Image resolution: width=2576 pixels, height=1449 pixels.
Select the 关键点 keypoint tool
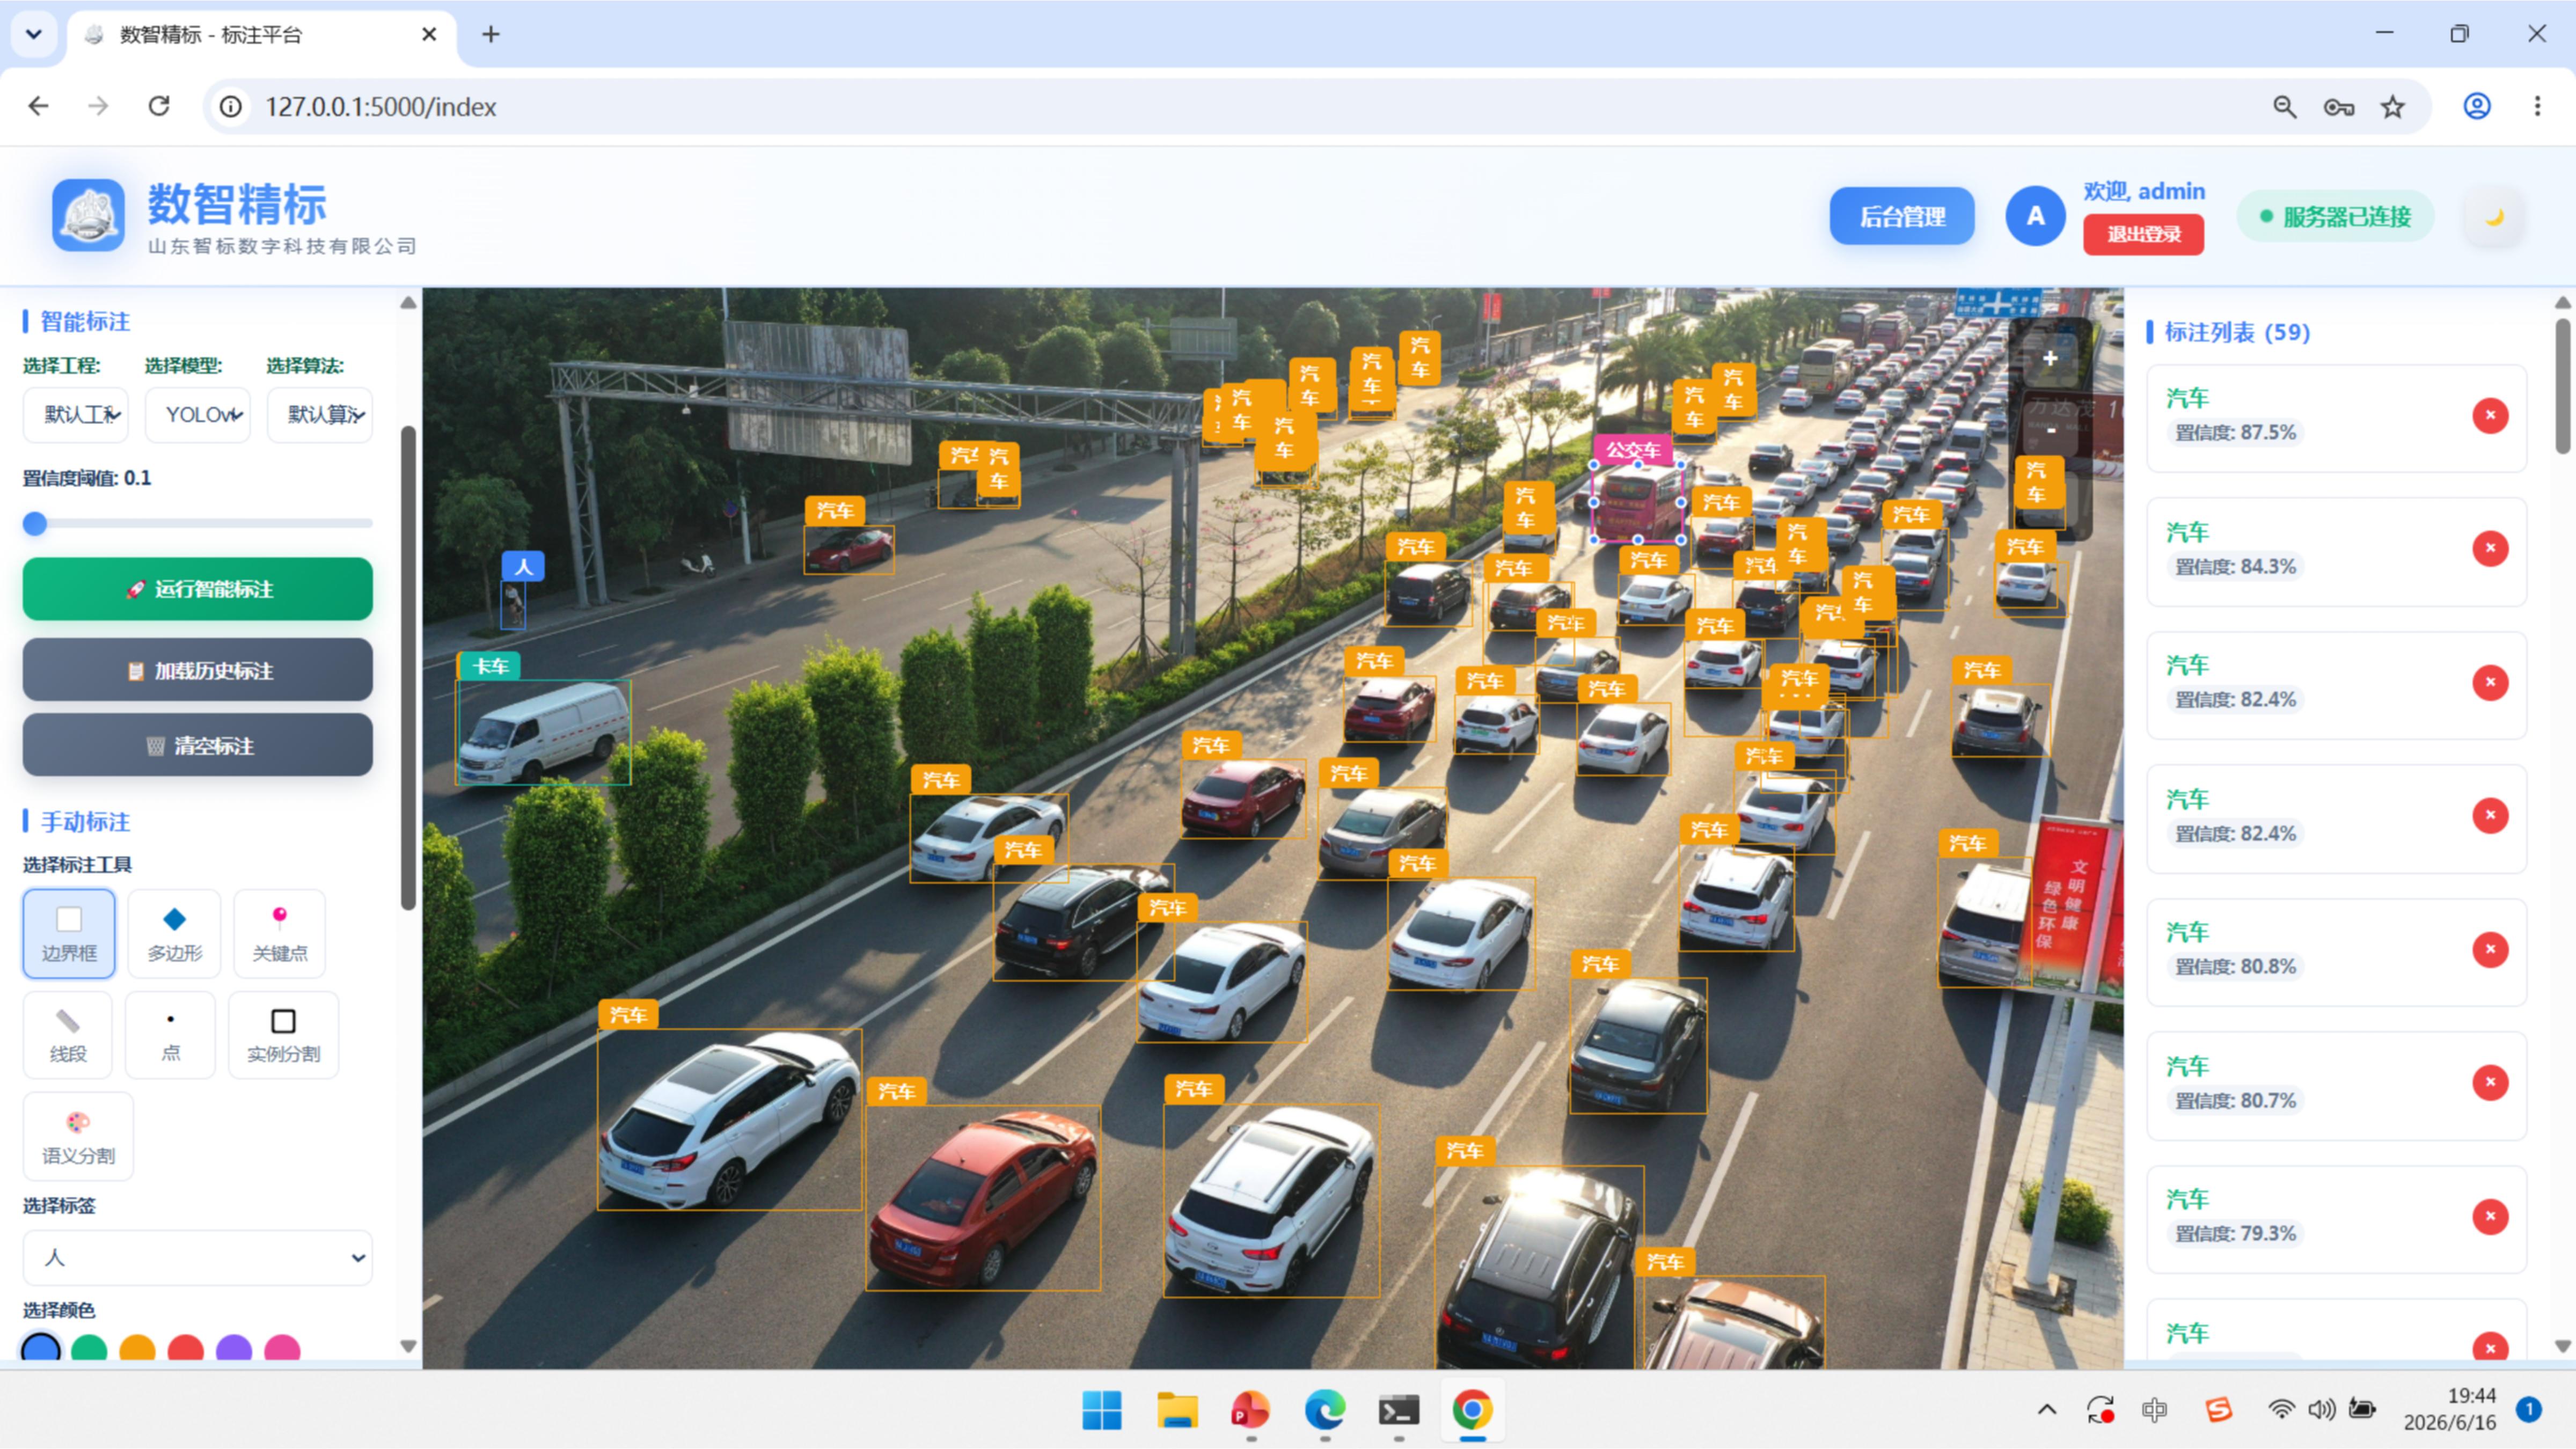point(280,933)
